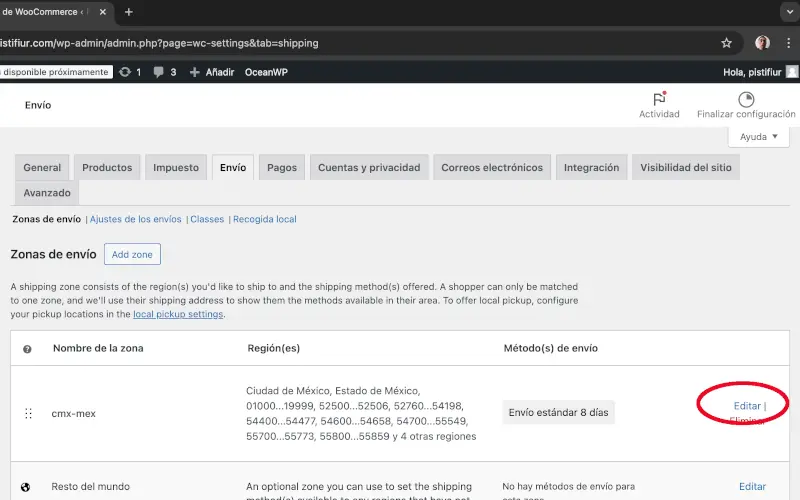This screenshot has width=800, height=500.
Task: Open the Actividad flag icon
Action: click(659, 98)
